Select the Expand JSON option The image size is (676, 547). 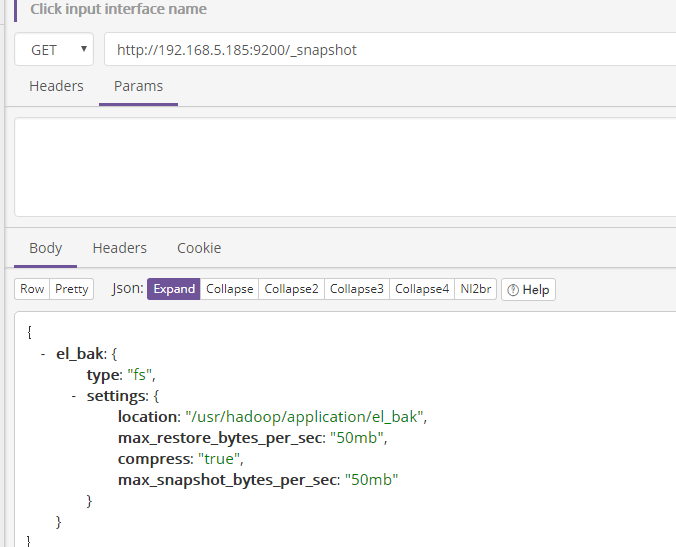(174, 289)
